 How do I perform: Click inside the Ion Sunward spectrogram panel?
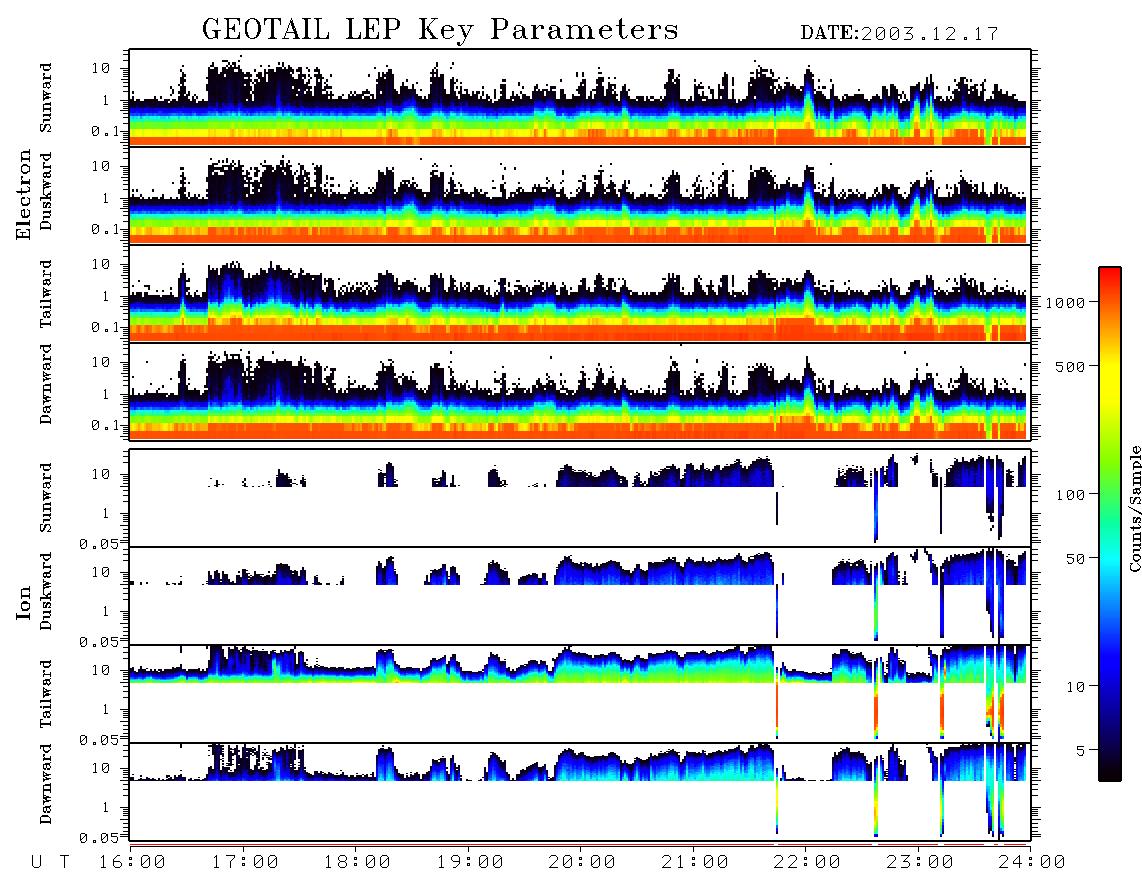(580, 498)
